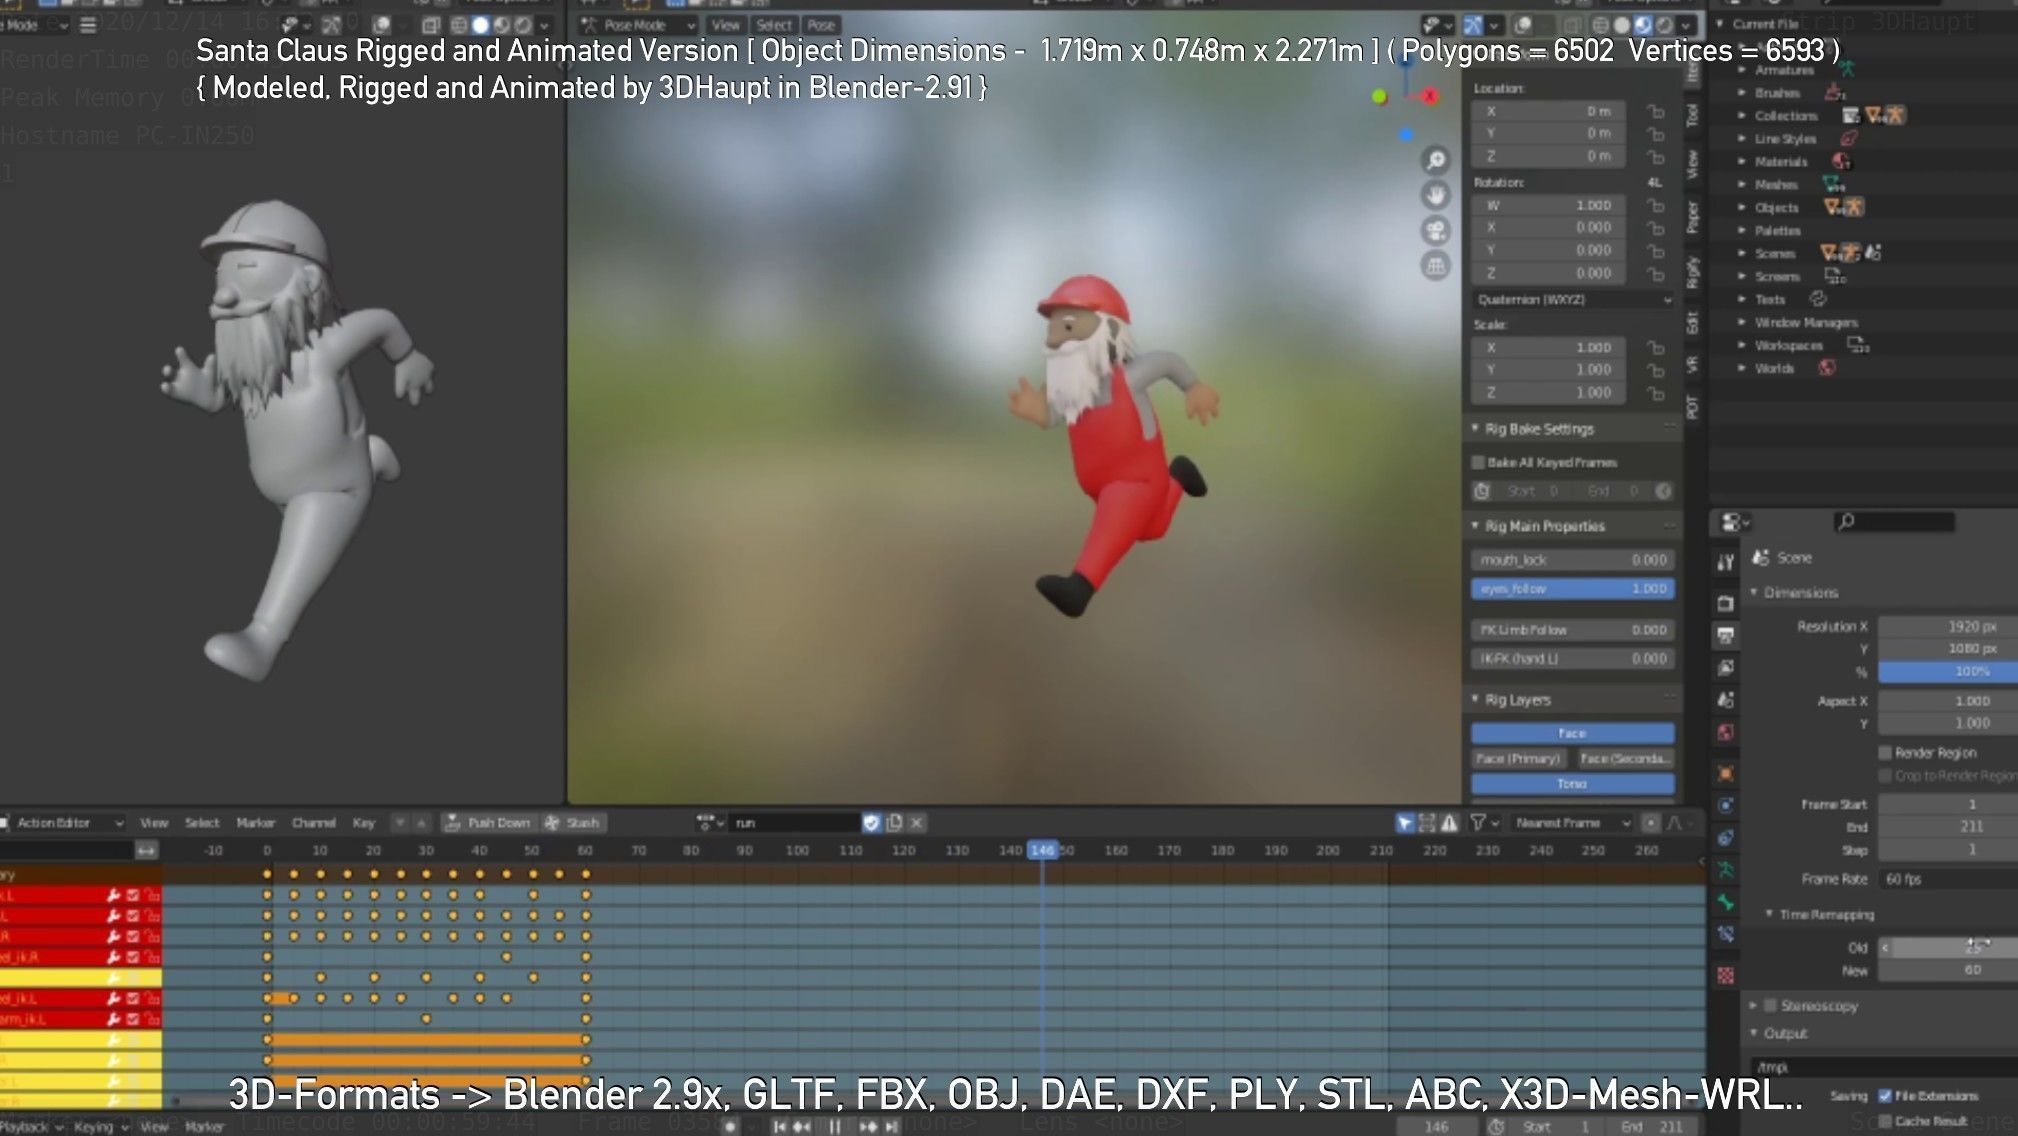Open the View menu in Action Editor
This screenshot has width=2018, height=1136.
[x=154, y=822]
